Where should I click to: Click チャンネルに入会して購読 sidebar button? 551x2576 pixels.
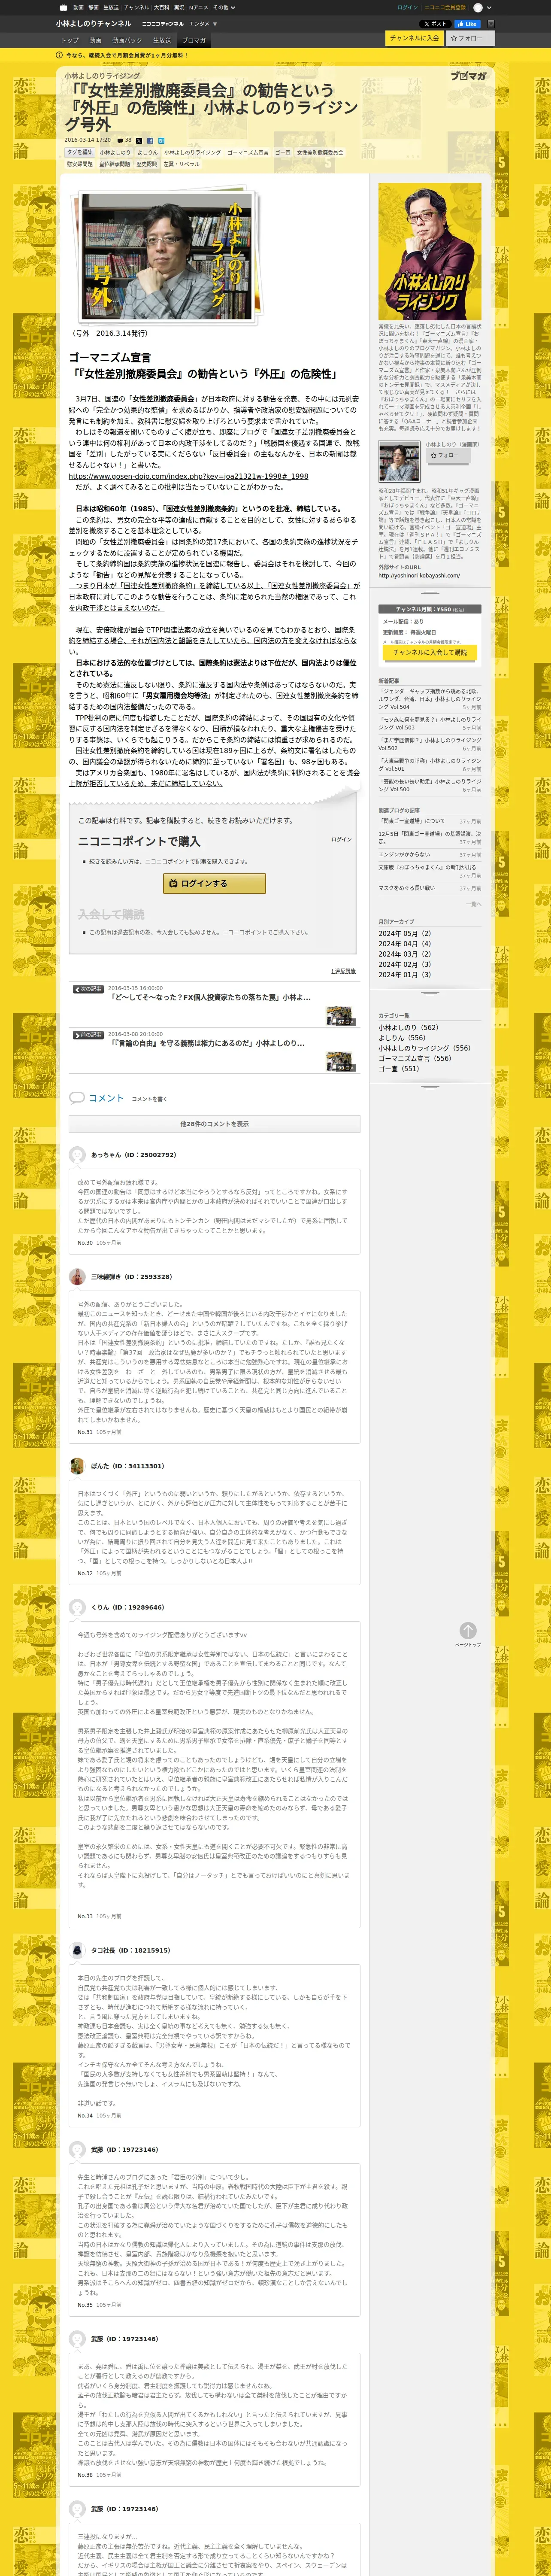[x=429, y=652]
